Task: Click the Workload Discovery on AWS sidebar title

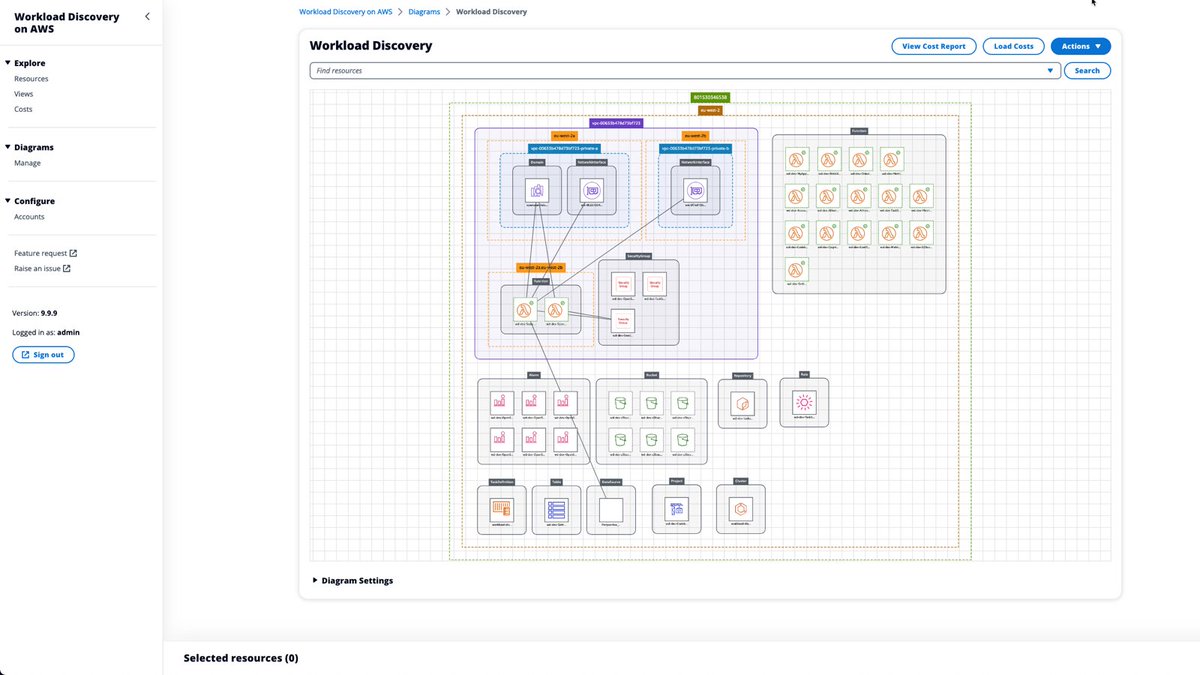Action: click(x=66, y=23)
